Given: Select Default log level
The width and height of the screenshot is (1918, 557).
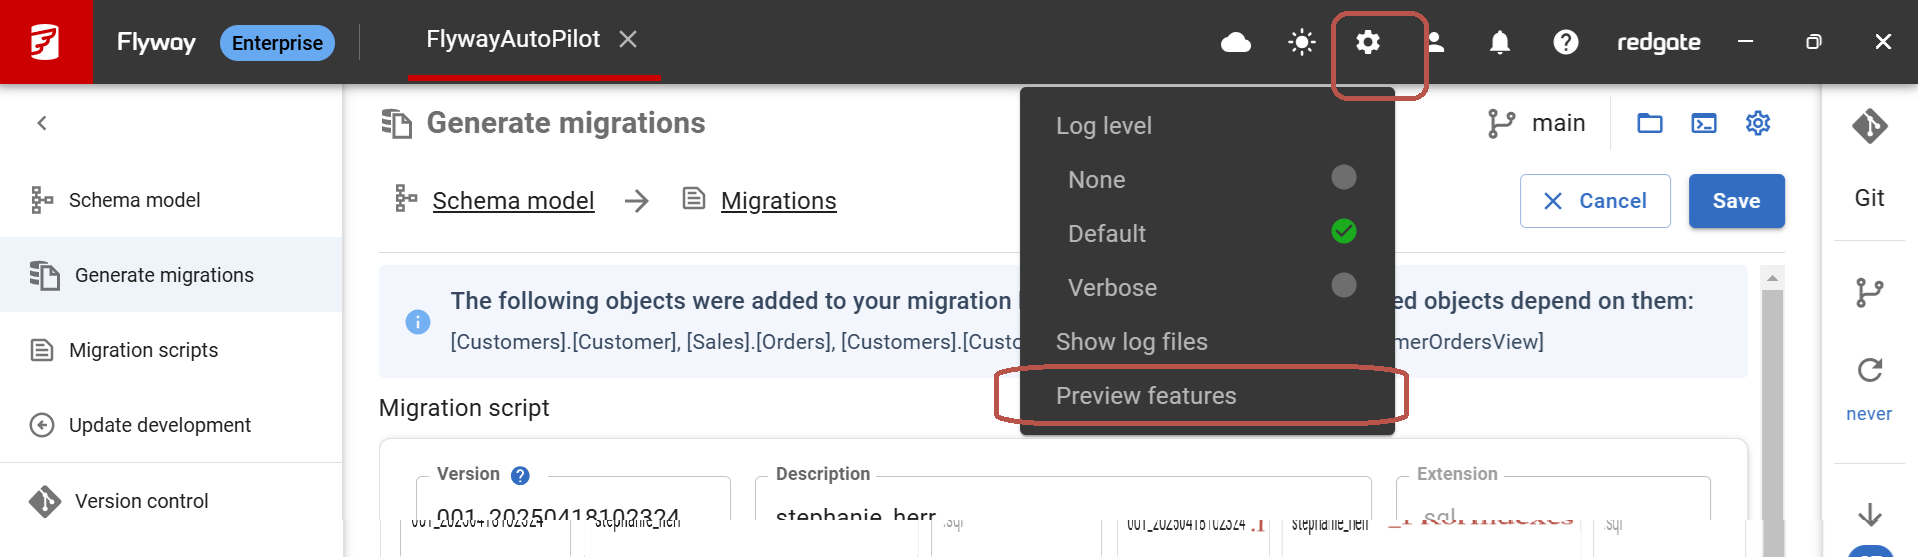Looking at the screenshot, I should point(1207,233).
